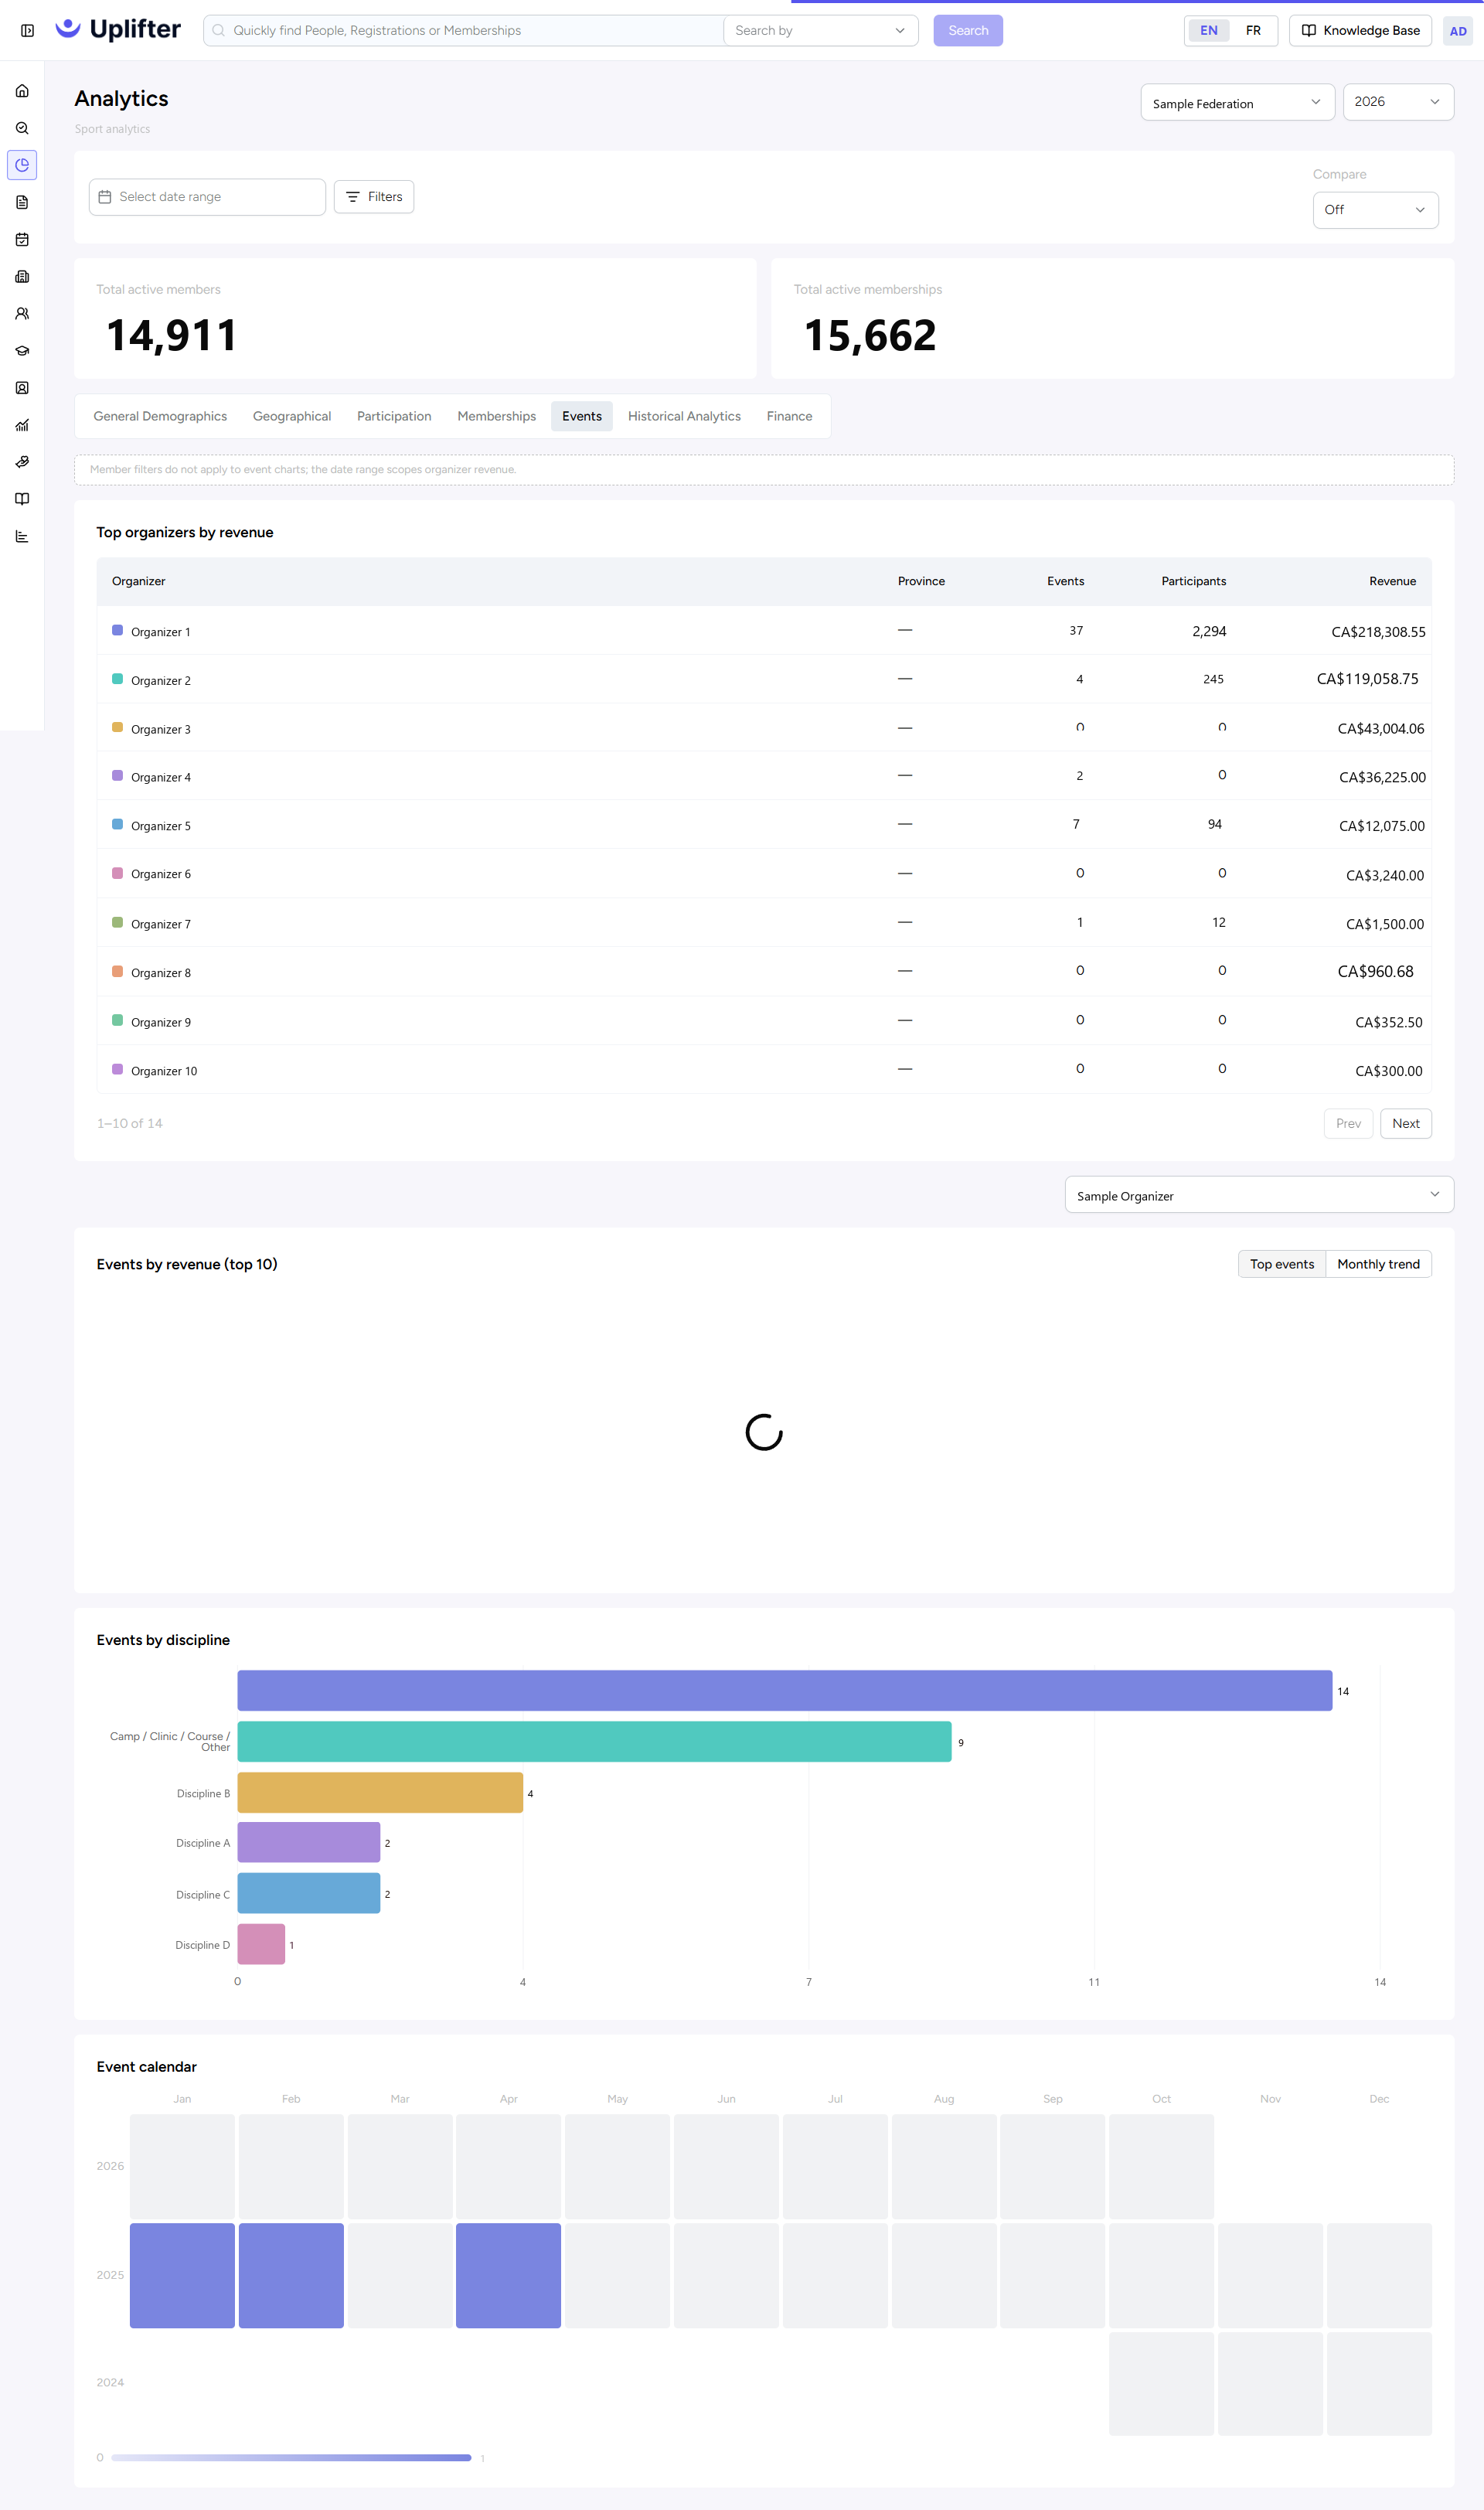The image size is (1484, 2510).
Task: Show Monthly trend view
Action: click(x=1378, y=1264)
